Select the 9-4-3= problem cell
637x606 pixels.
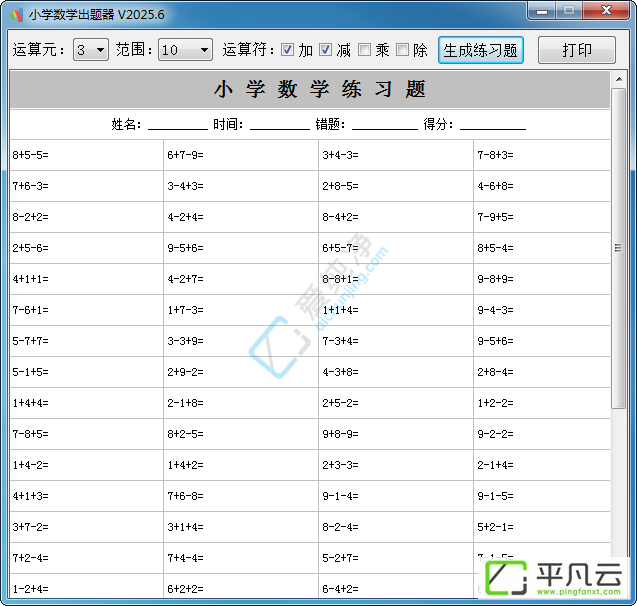(542, 310)
